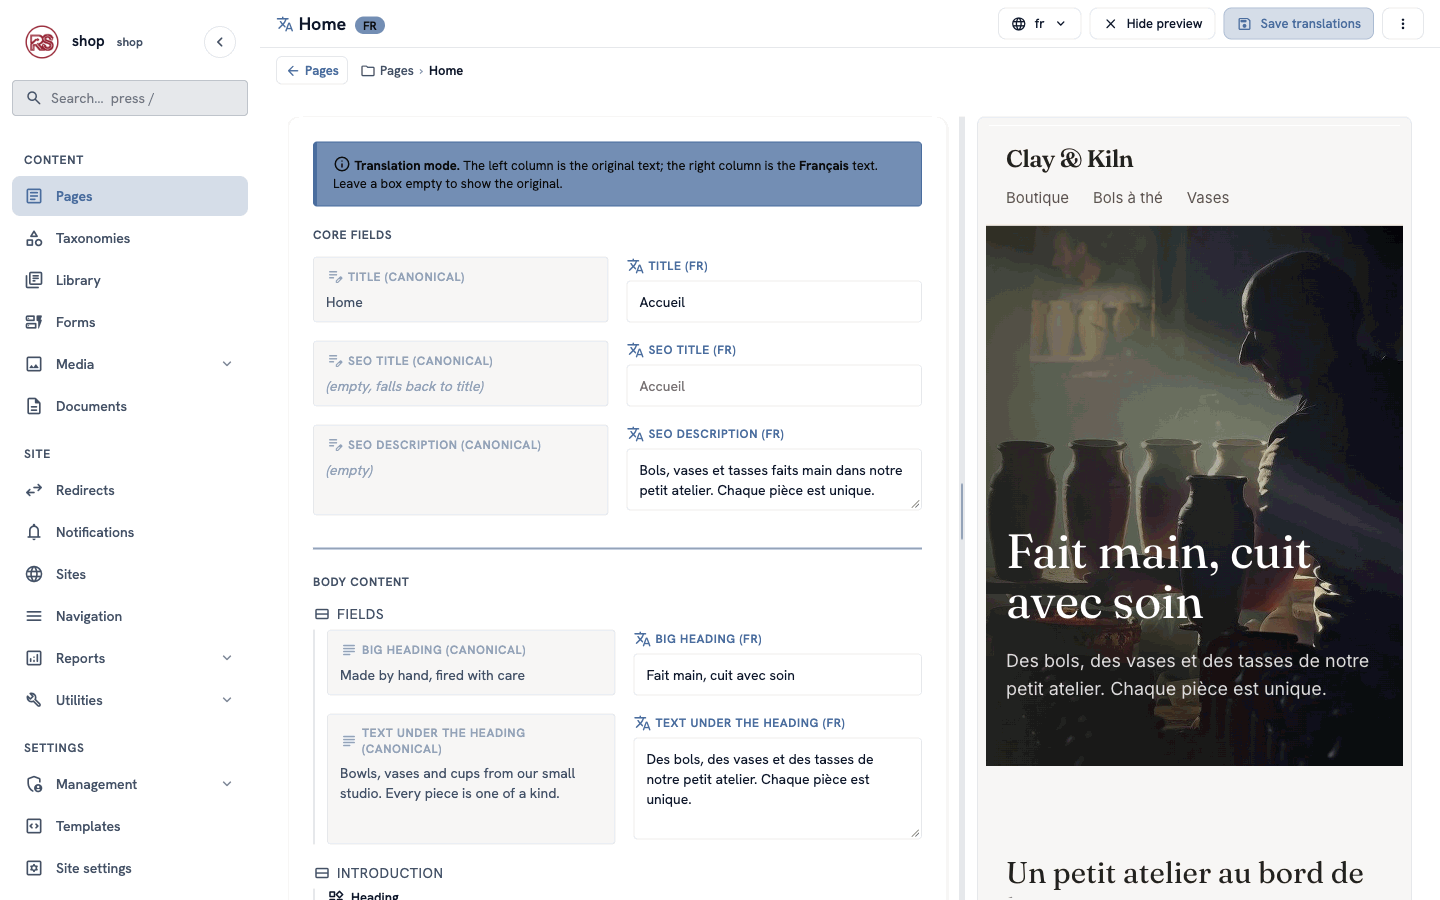The height and width of the screenshot is (900, 1440).
Task: Click the Documents file icon
Action: pyautogui.click(x=34, y=406)
